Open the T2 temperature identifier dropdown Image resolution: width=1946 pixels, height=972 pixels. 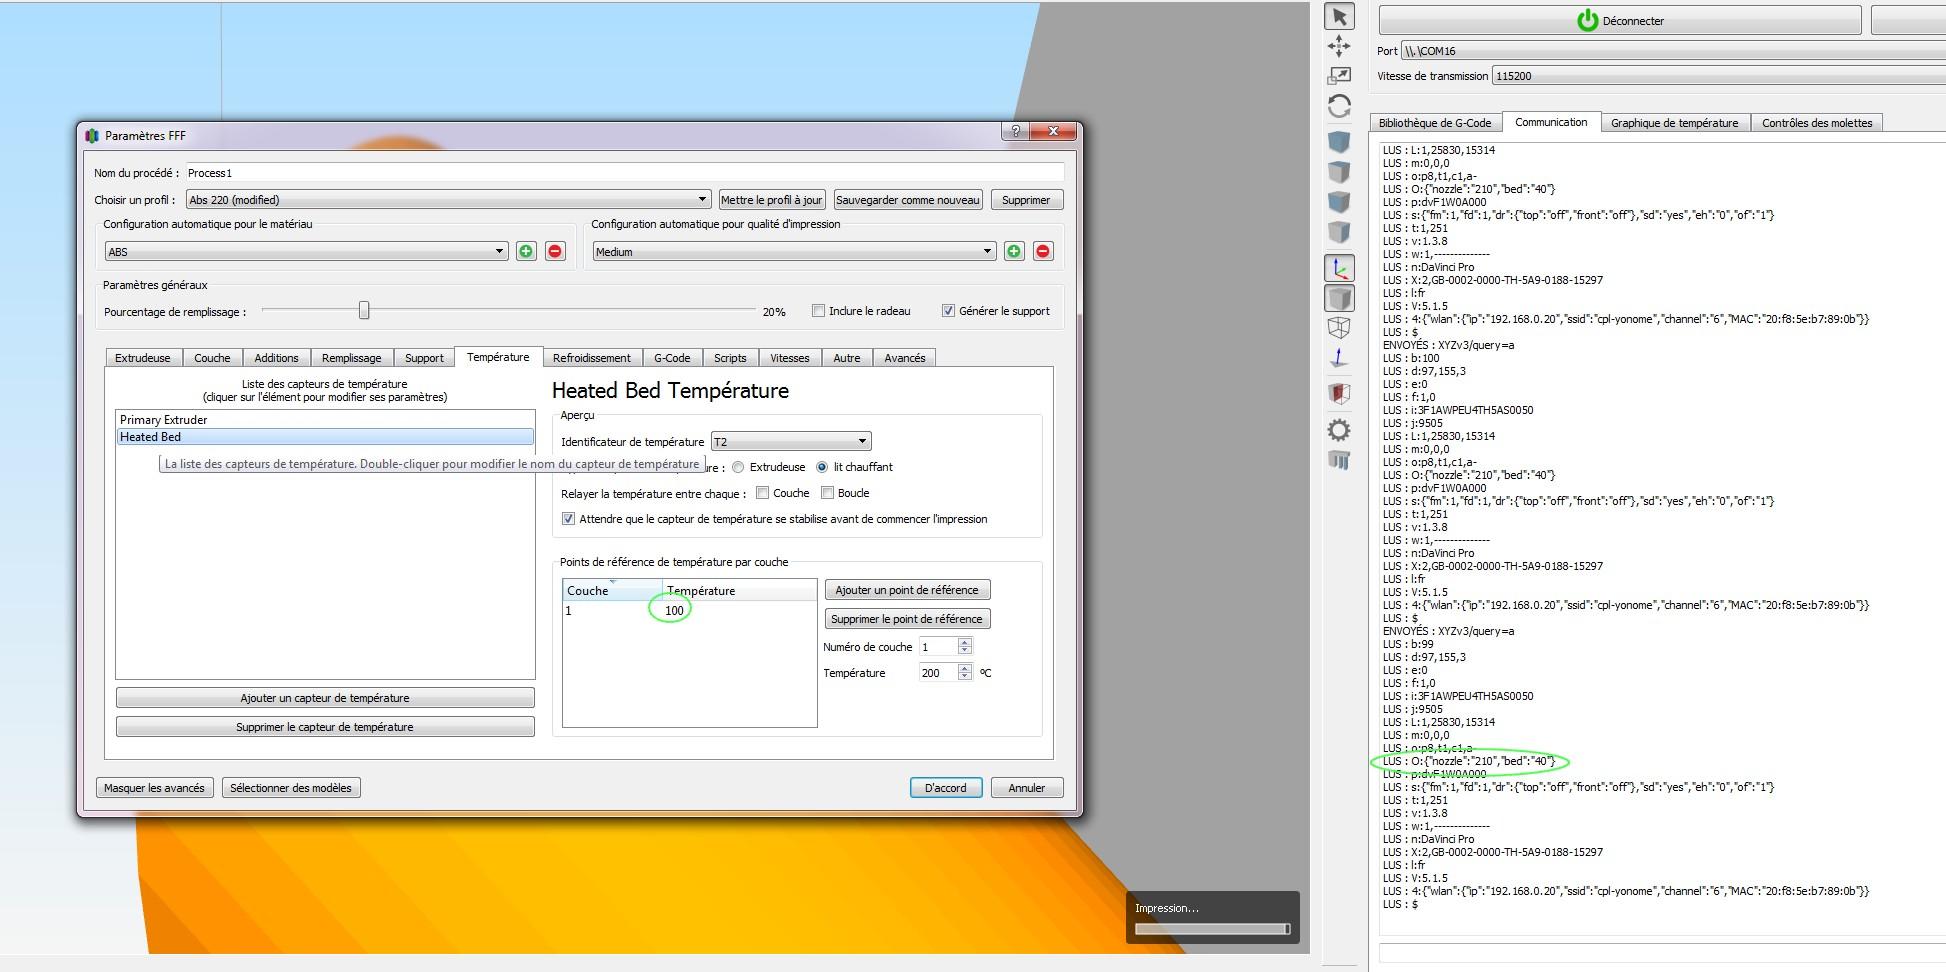(791, 442)
